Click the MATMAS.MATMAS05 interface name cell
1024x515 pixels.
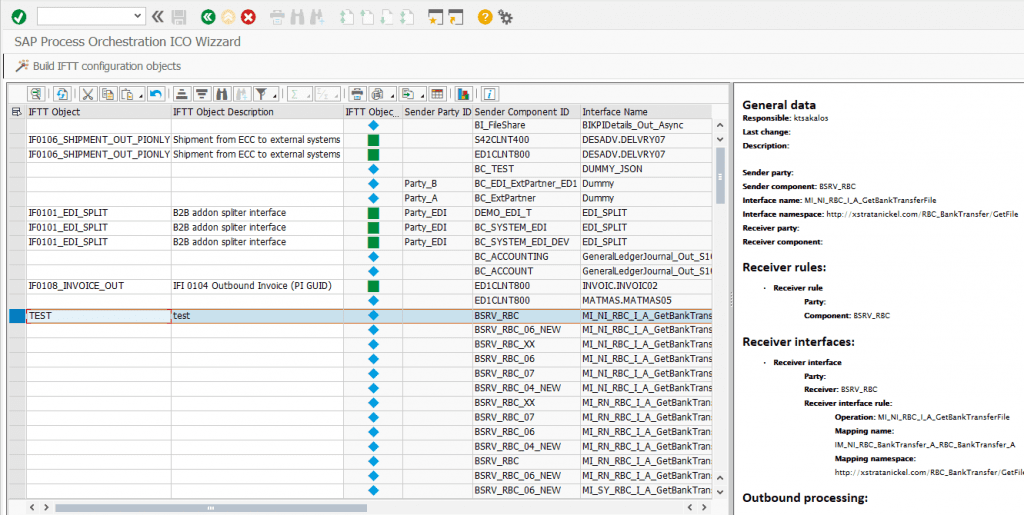(x=646, y=300)
